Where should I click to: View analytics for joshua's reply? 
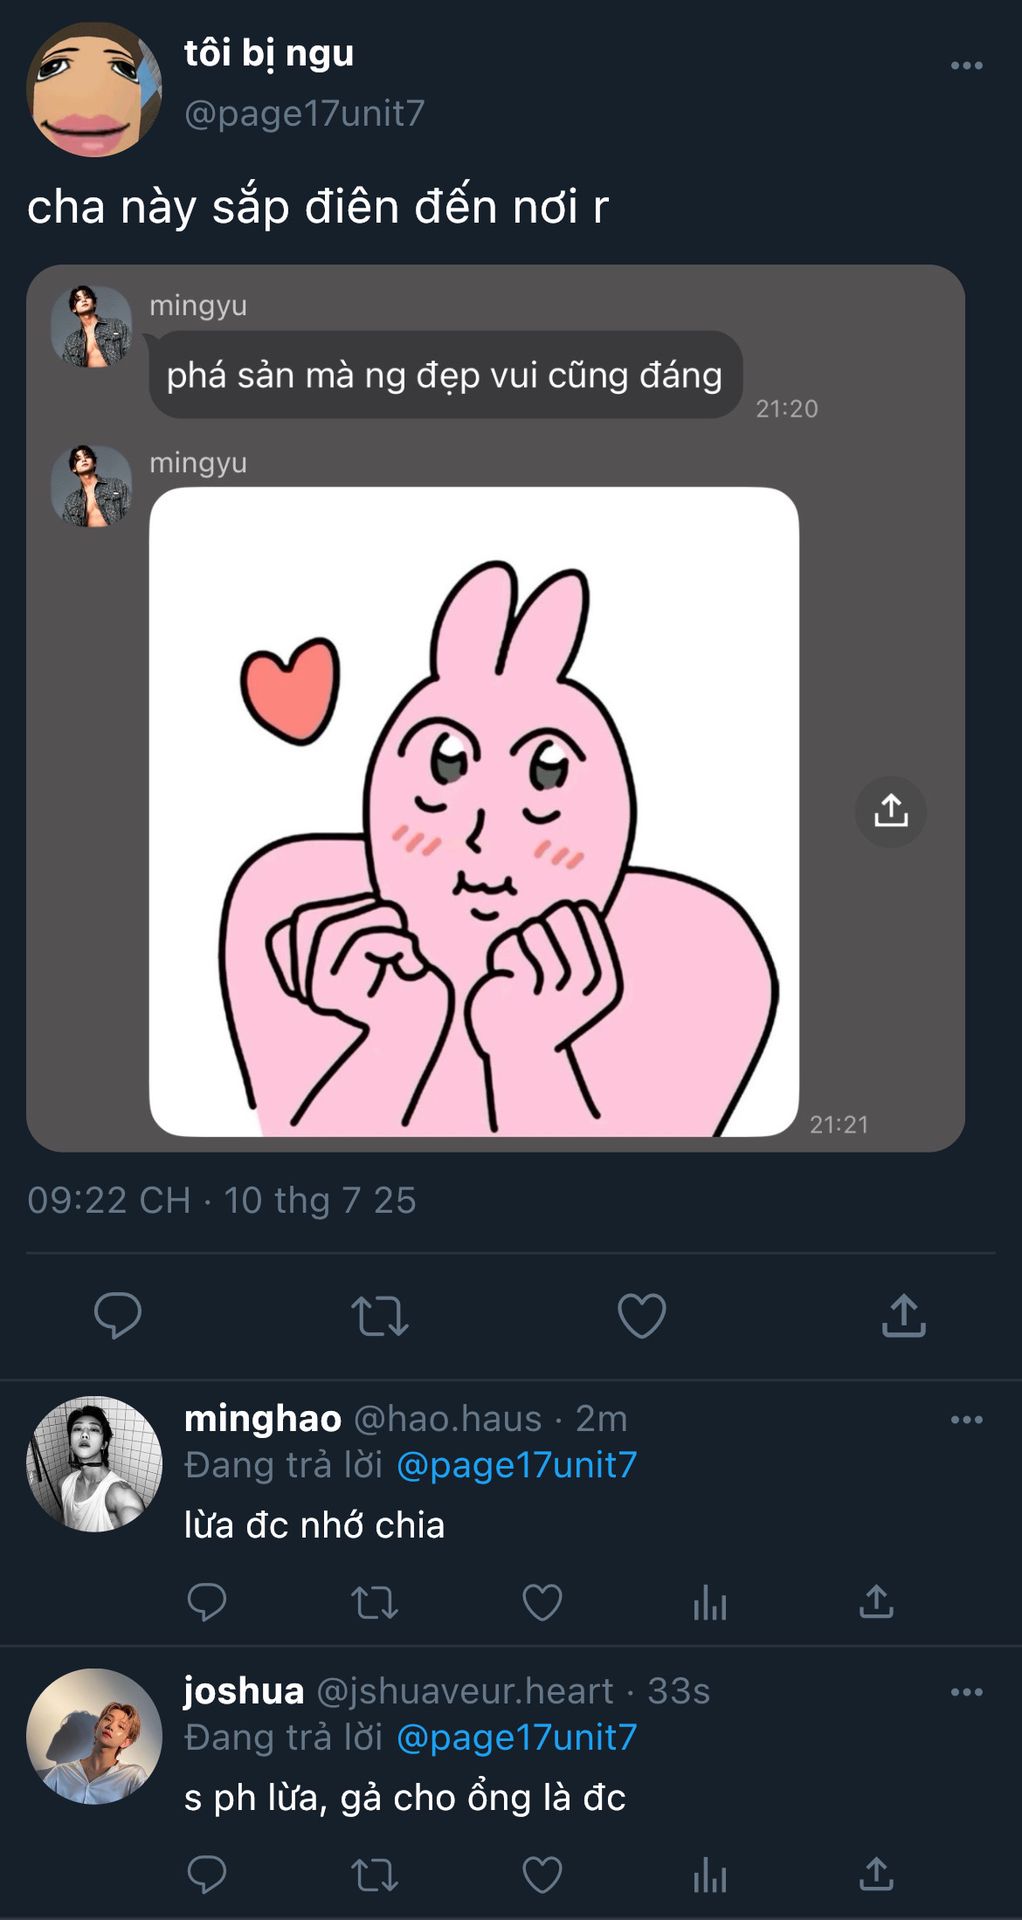click(710, 1874)
